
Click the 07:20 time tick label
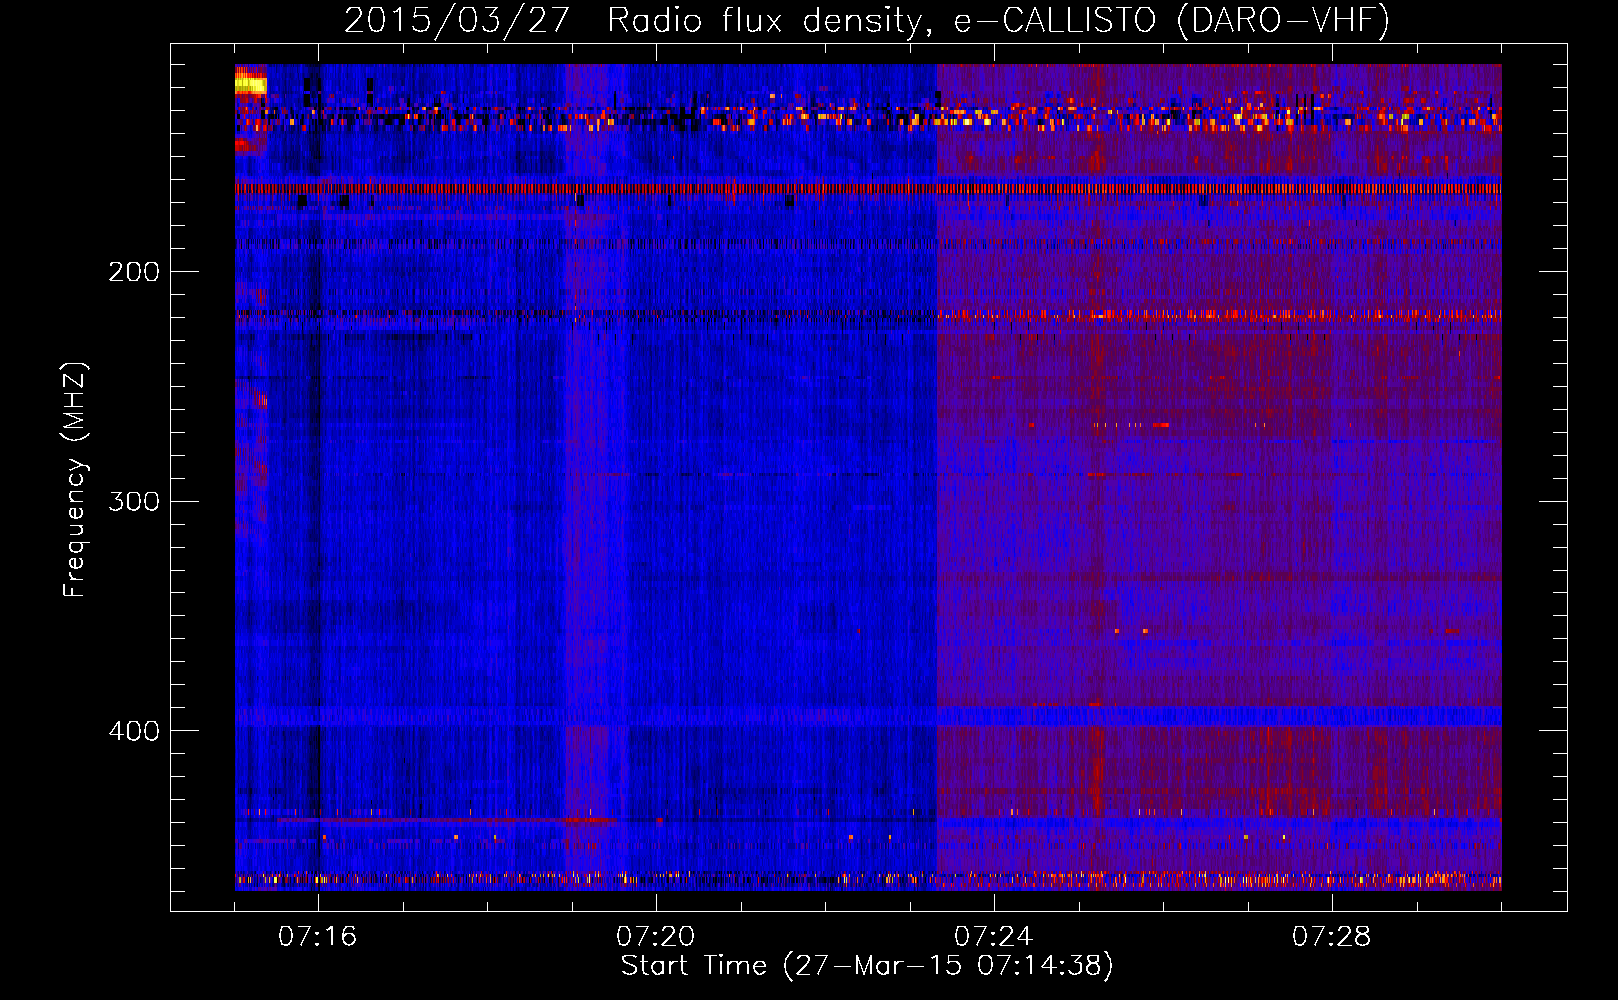coord(656,936)
